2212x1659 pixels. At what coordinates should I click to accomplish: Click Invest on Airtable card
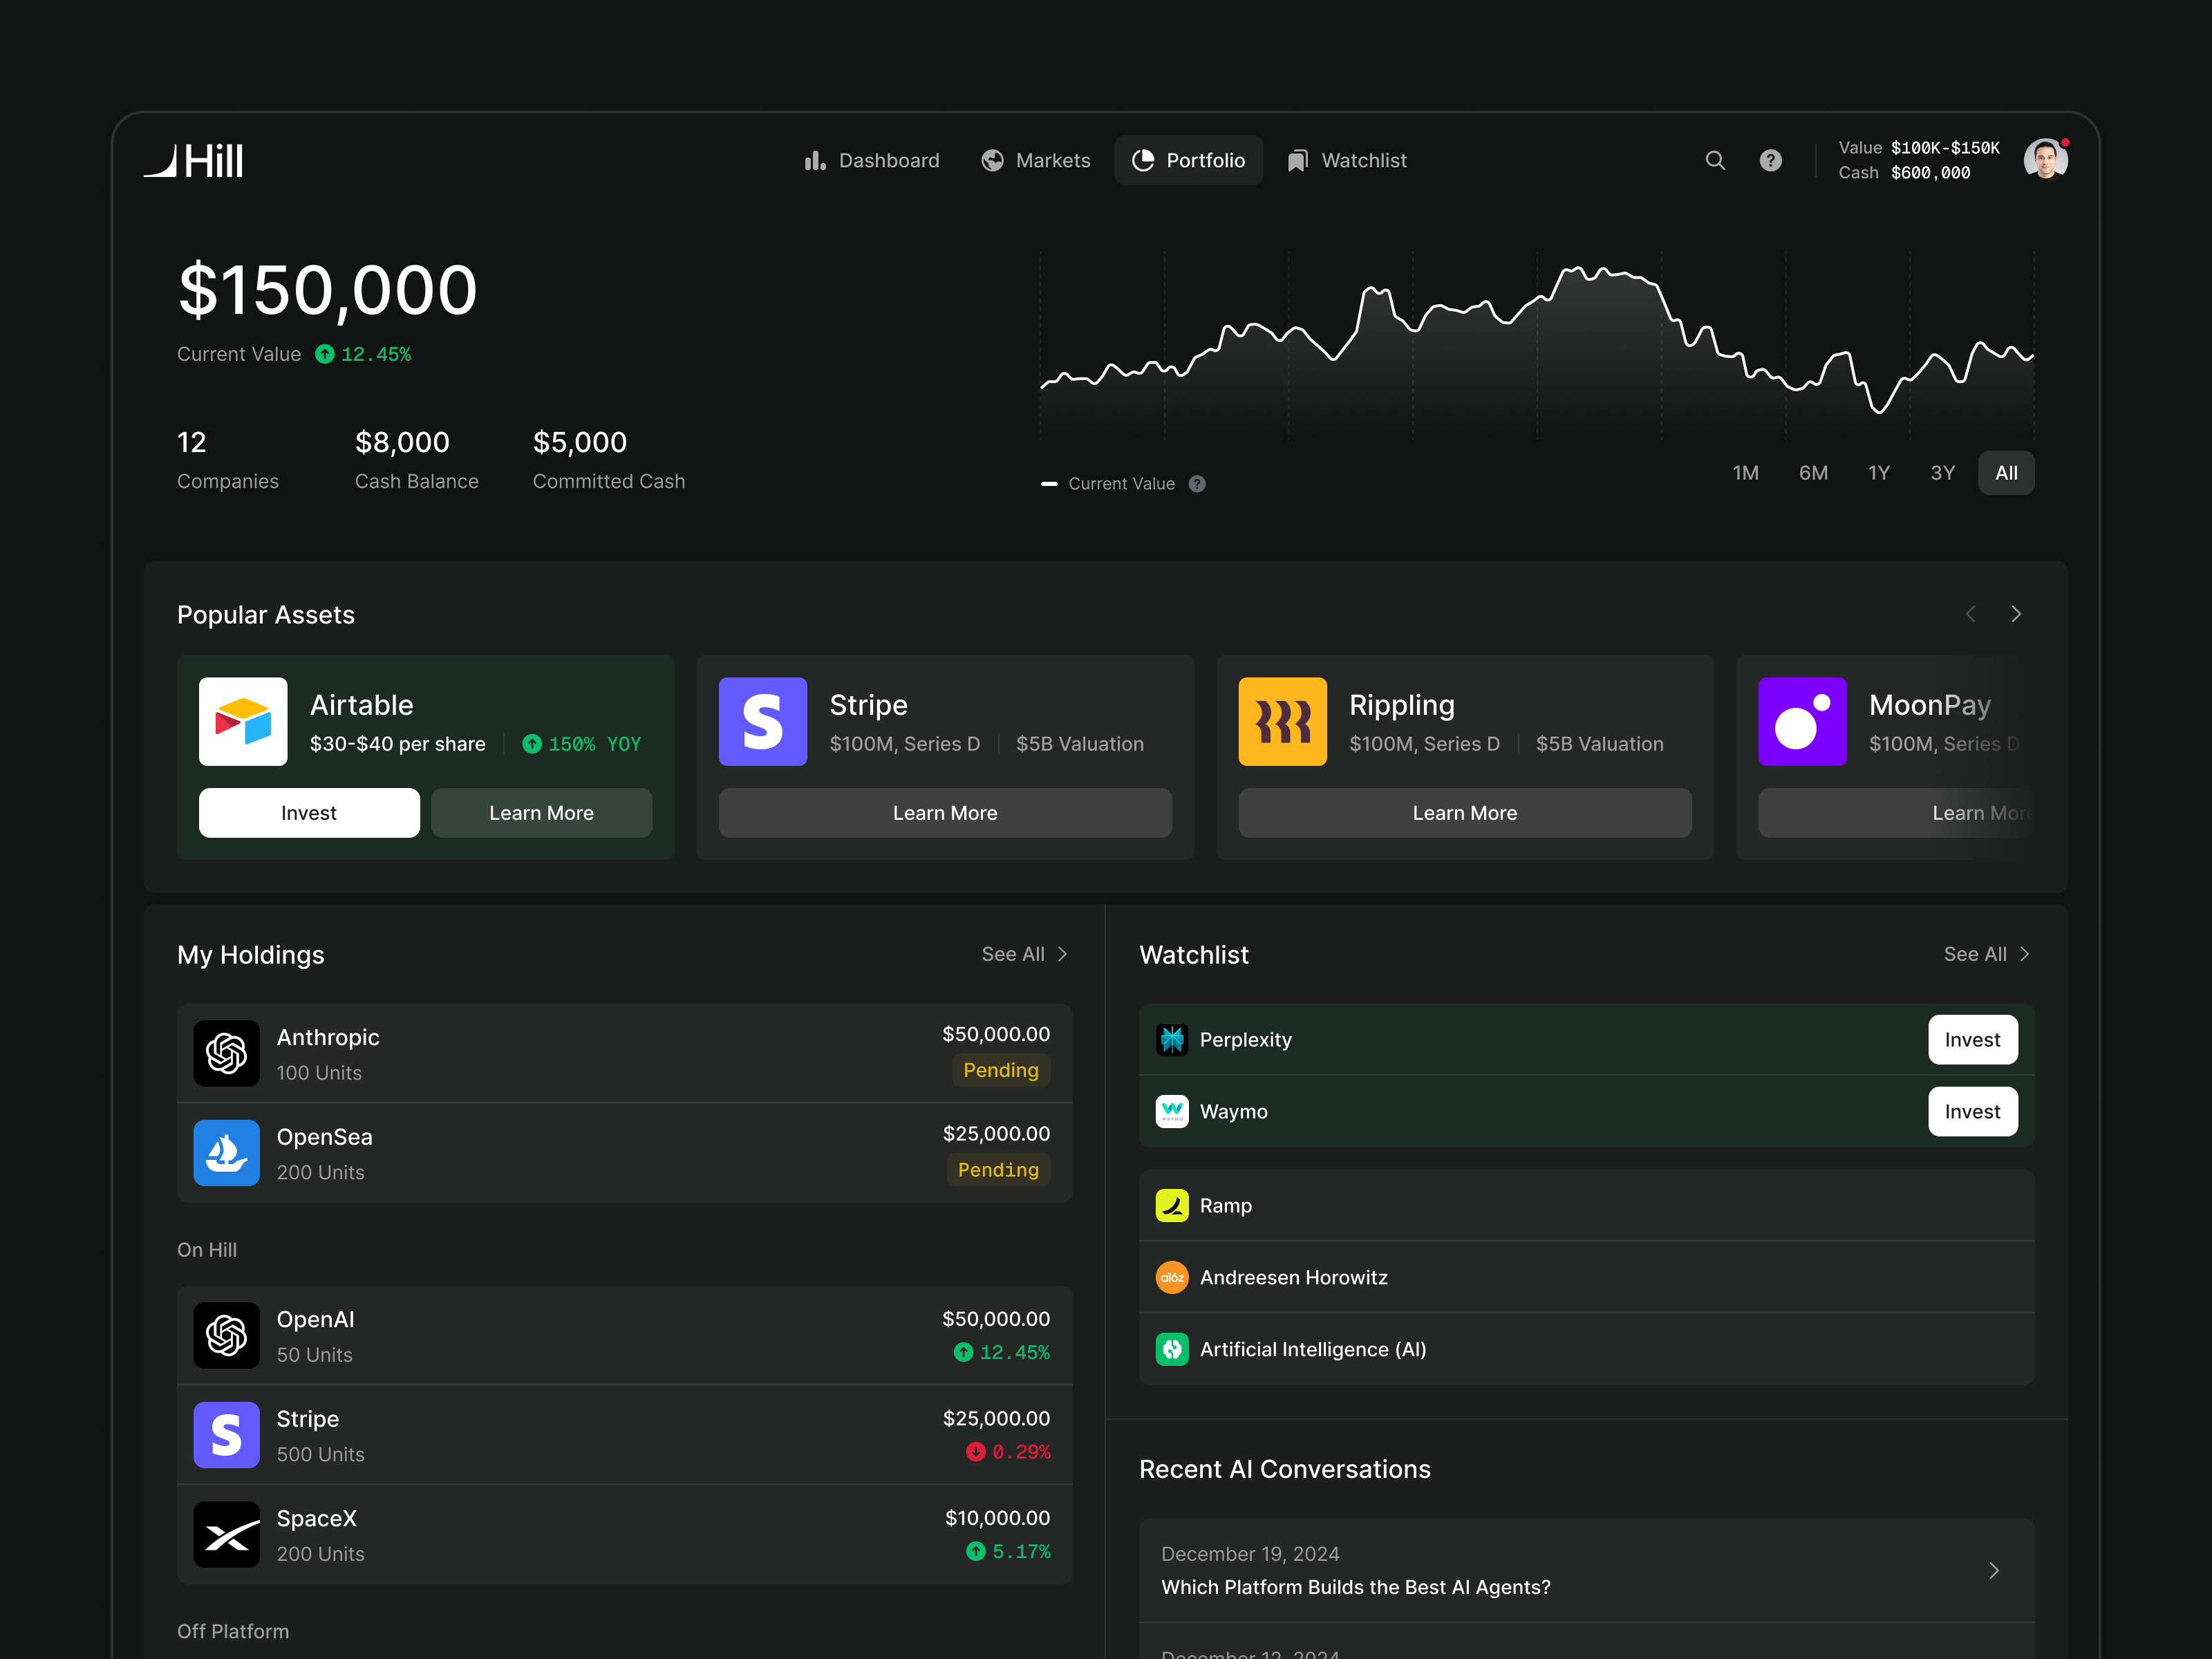[x=309, y=813]
